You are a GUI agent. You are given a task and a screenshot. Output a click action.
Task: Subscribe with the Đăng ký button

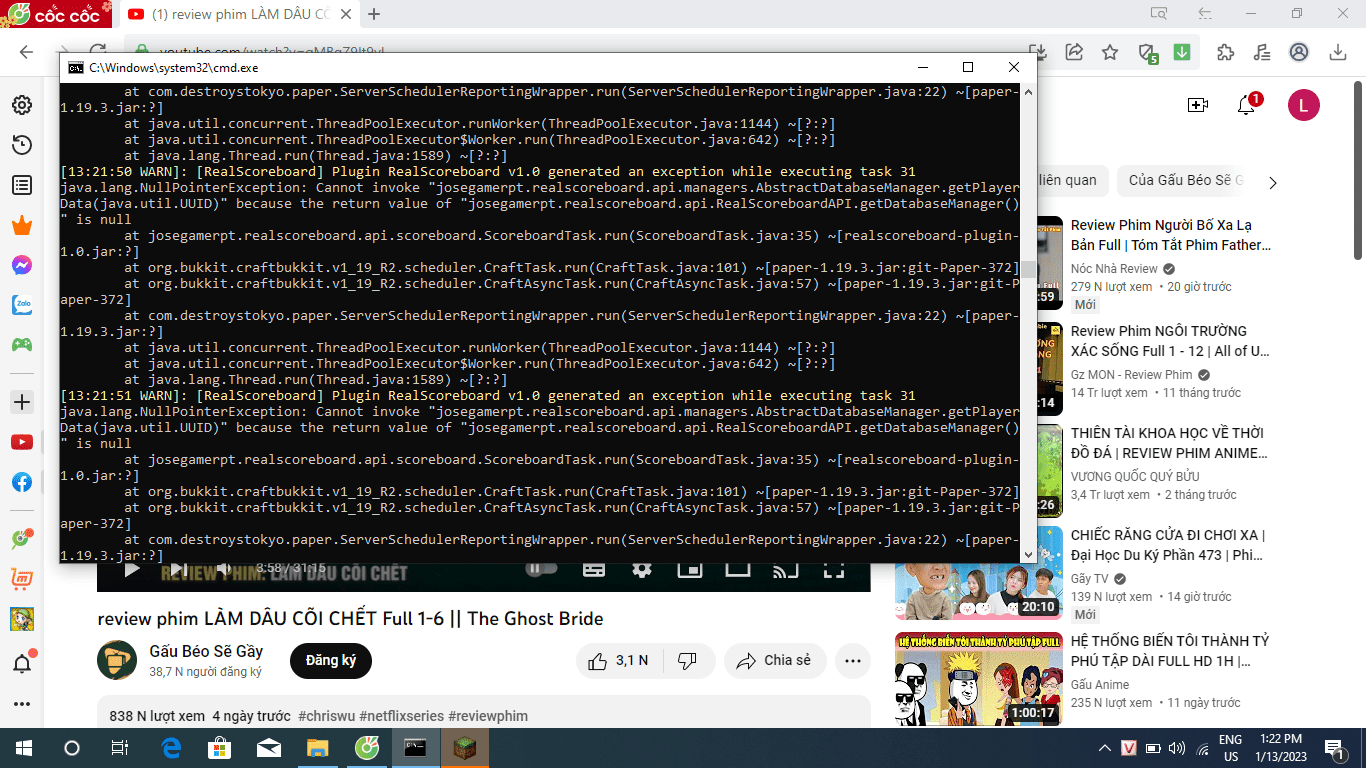[x=331, y=661]
